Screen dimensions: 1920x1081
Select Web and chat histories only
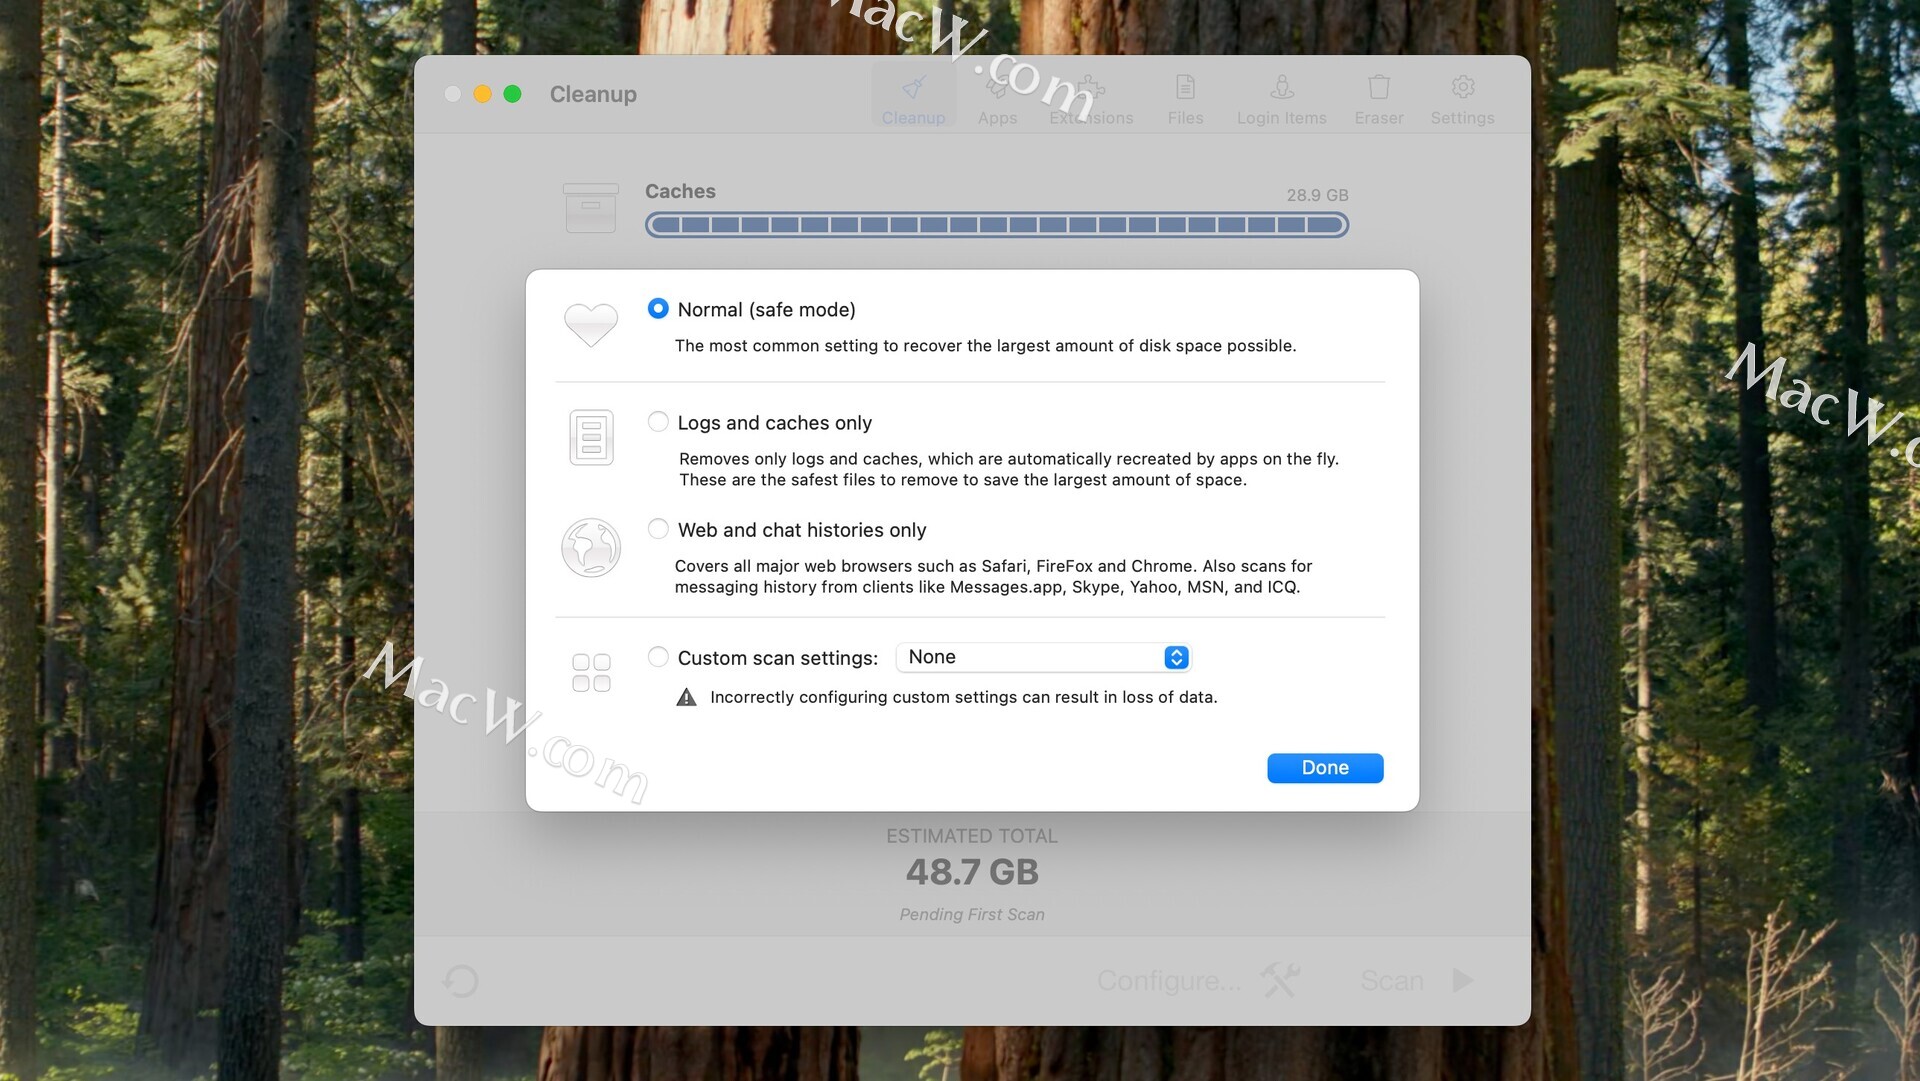tap(658, 529)
